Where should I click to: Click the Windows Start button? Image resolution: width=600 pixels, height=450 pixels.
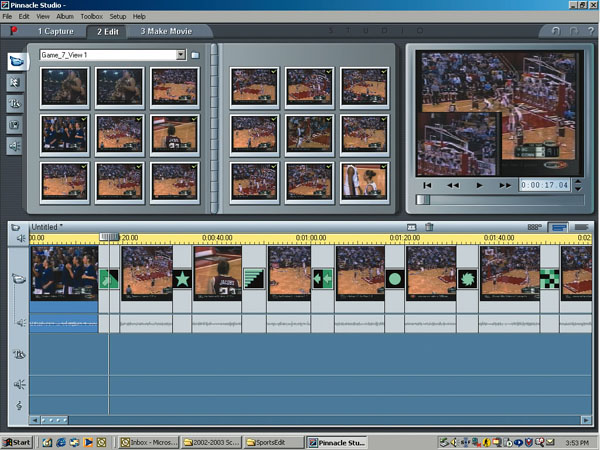(17, 441)
